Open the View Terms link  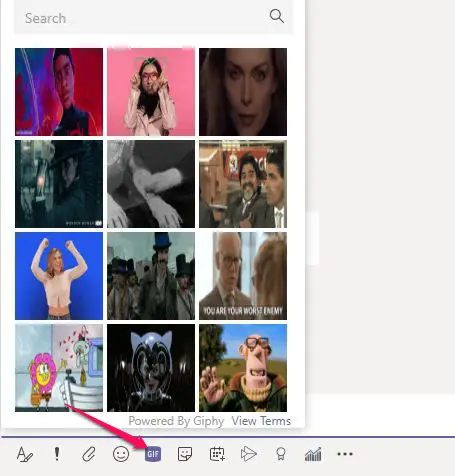pos(261,421)
